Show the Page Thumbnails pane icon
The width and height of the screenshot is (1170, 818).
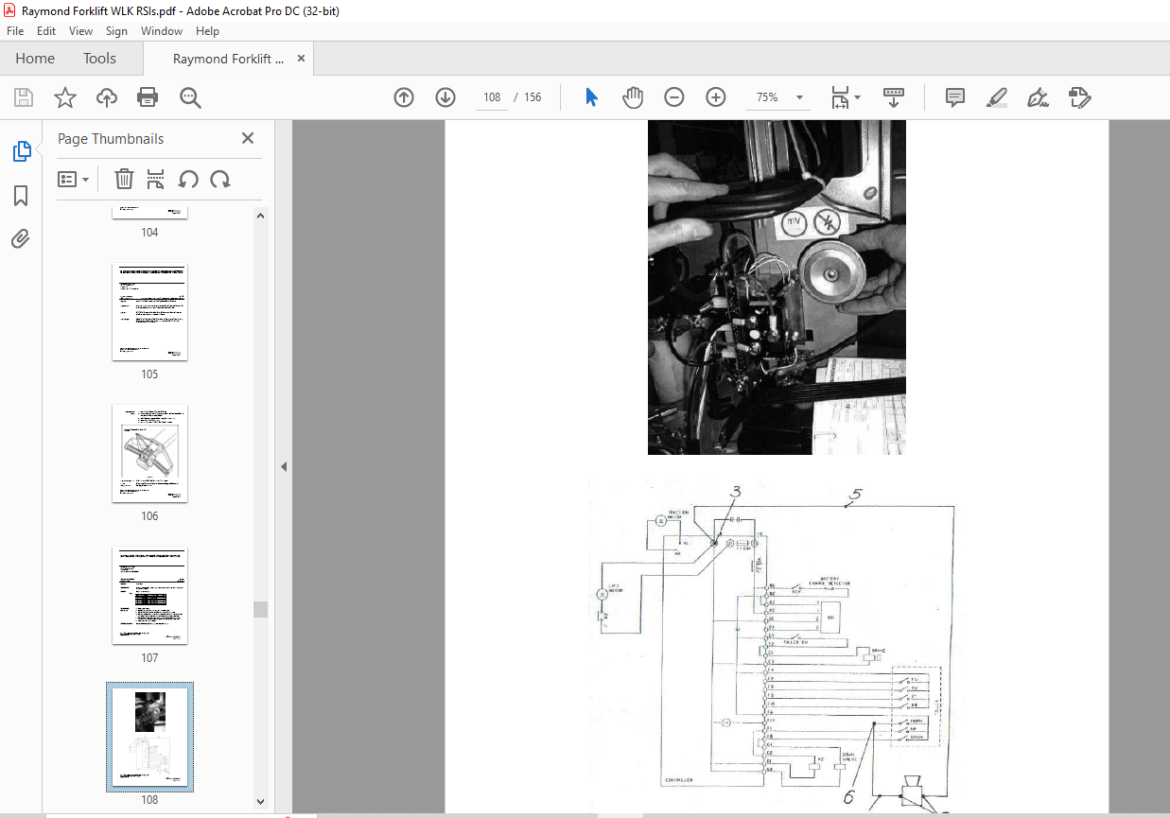click(x=22, y=151)
